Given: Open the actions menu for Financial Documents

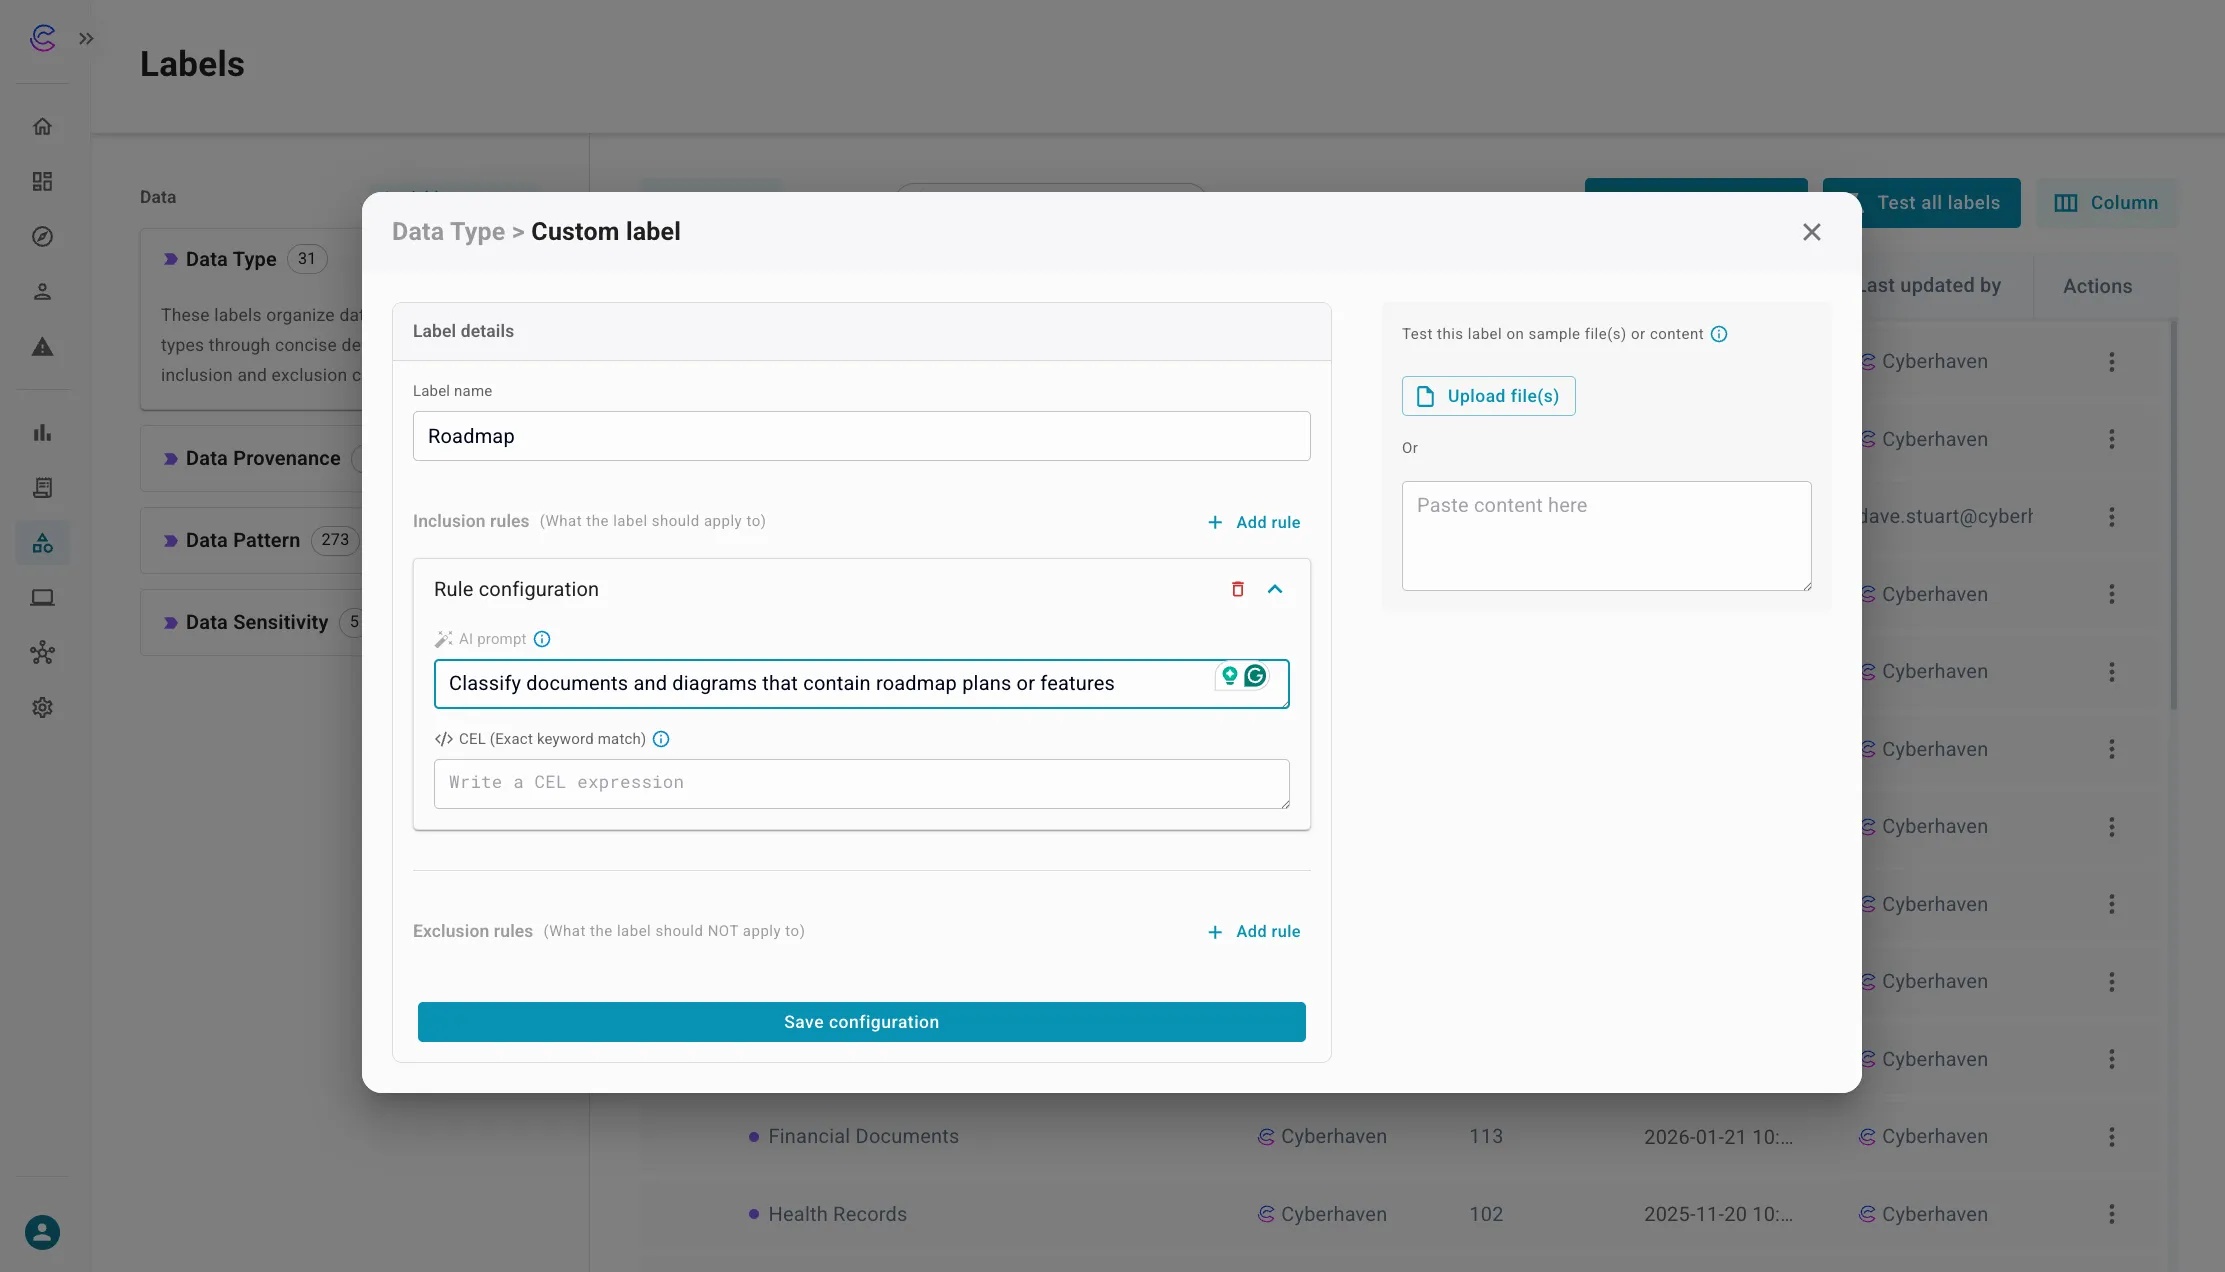Looking at the screenshot, I should point(2112,1136).
